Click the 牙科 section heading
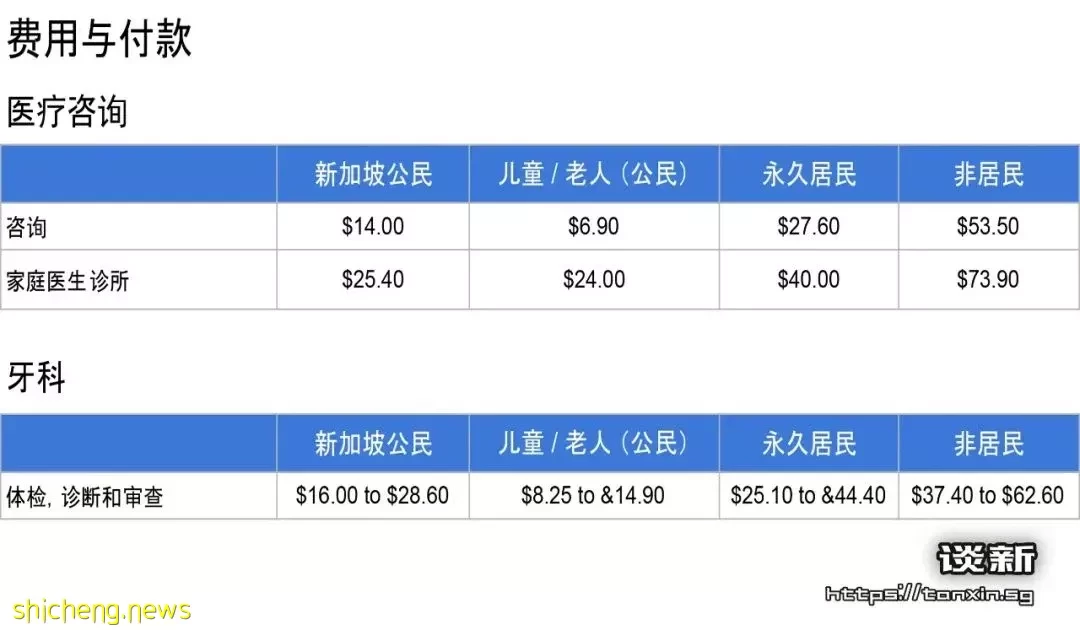The height and width of the screenshot is (630, 1080). pyautogui.click(x=36, y=377)
